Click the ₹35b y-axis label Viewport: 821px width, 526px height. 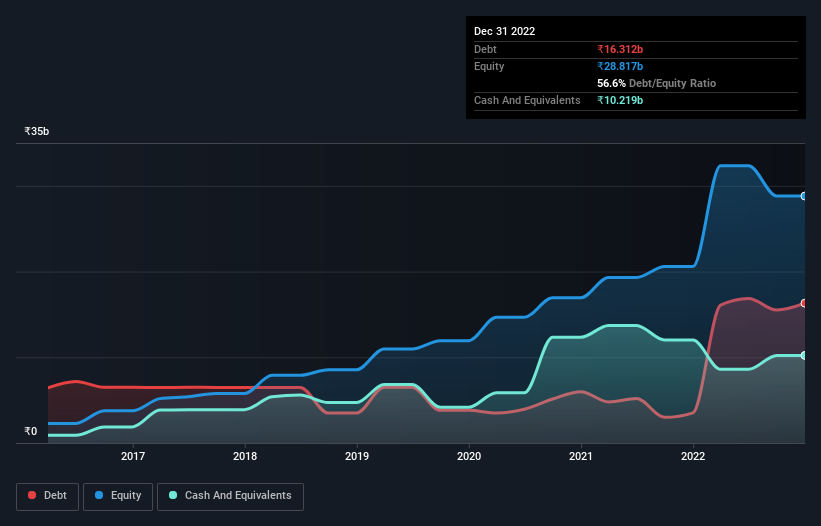pos(37,131)
